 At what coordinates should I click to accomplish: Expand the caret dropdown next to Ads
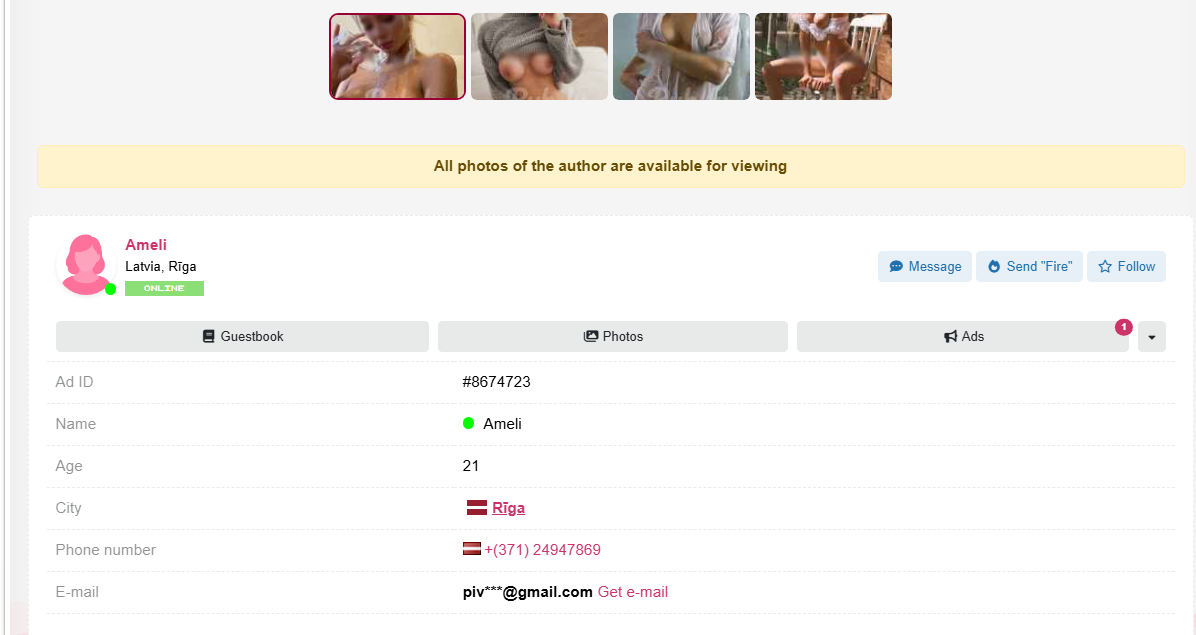coord(1151,337)
